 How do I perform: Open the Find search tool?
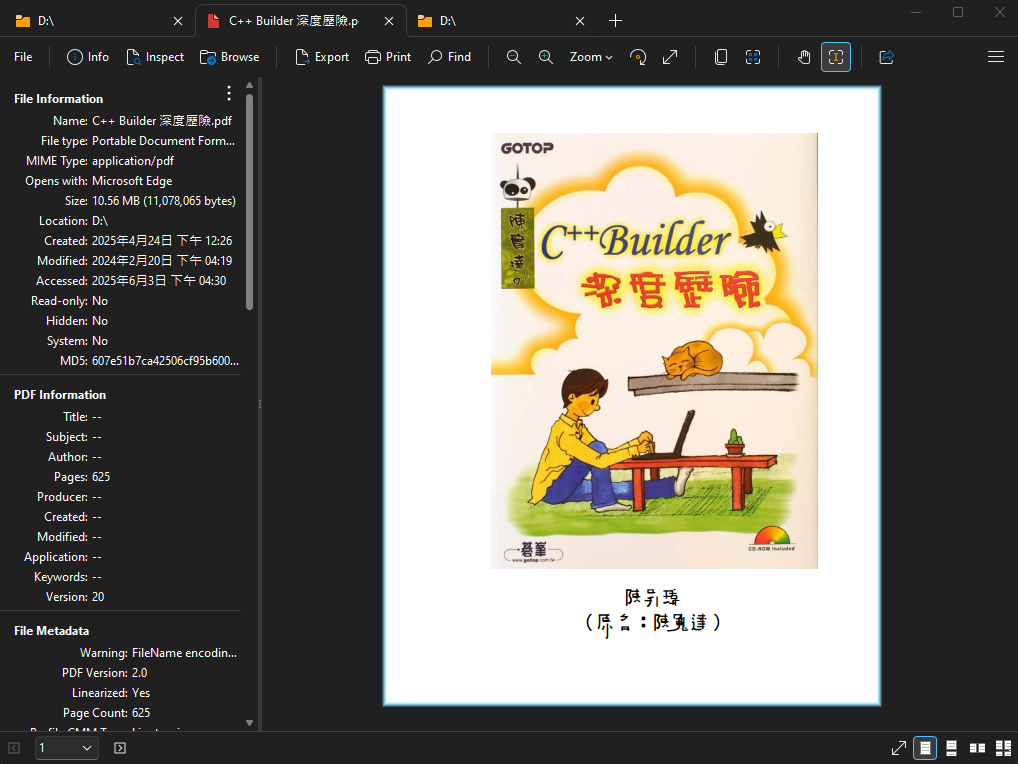click(x=450, y=57)
